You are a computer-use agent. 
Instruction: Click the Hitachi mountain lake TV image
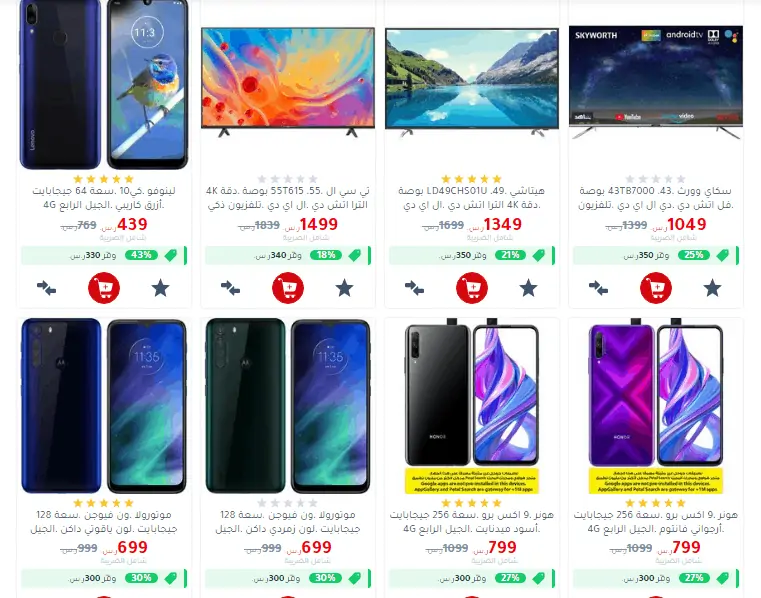coord(472,83)
